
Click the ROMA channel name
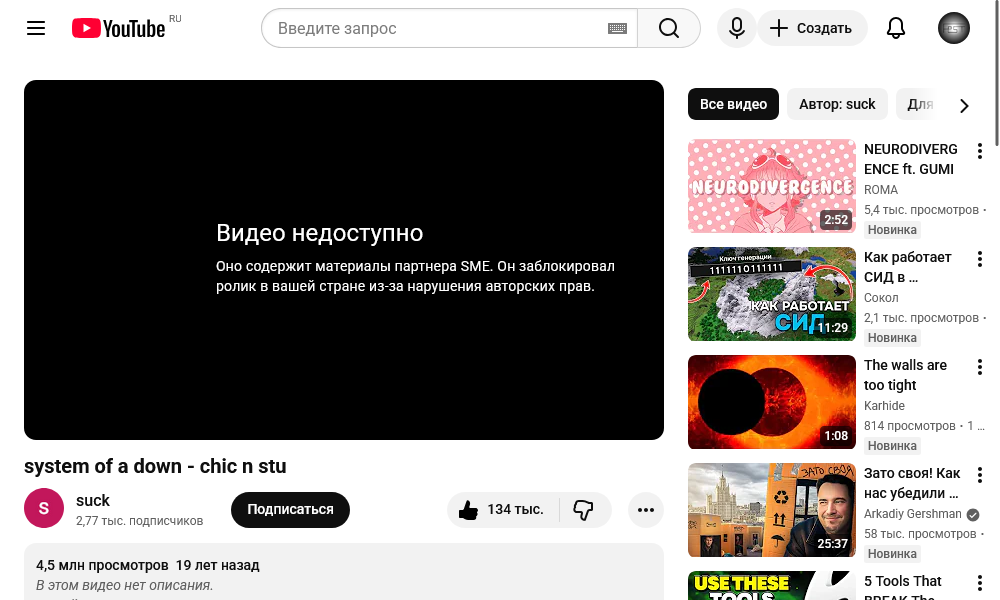pyautogui.click(x=881, y=190)
